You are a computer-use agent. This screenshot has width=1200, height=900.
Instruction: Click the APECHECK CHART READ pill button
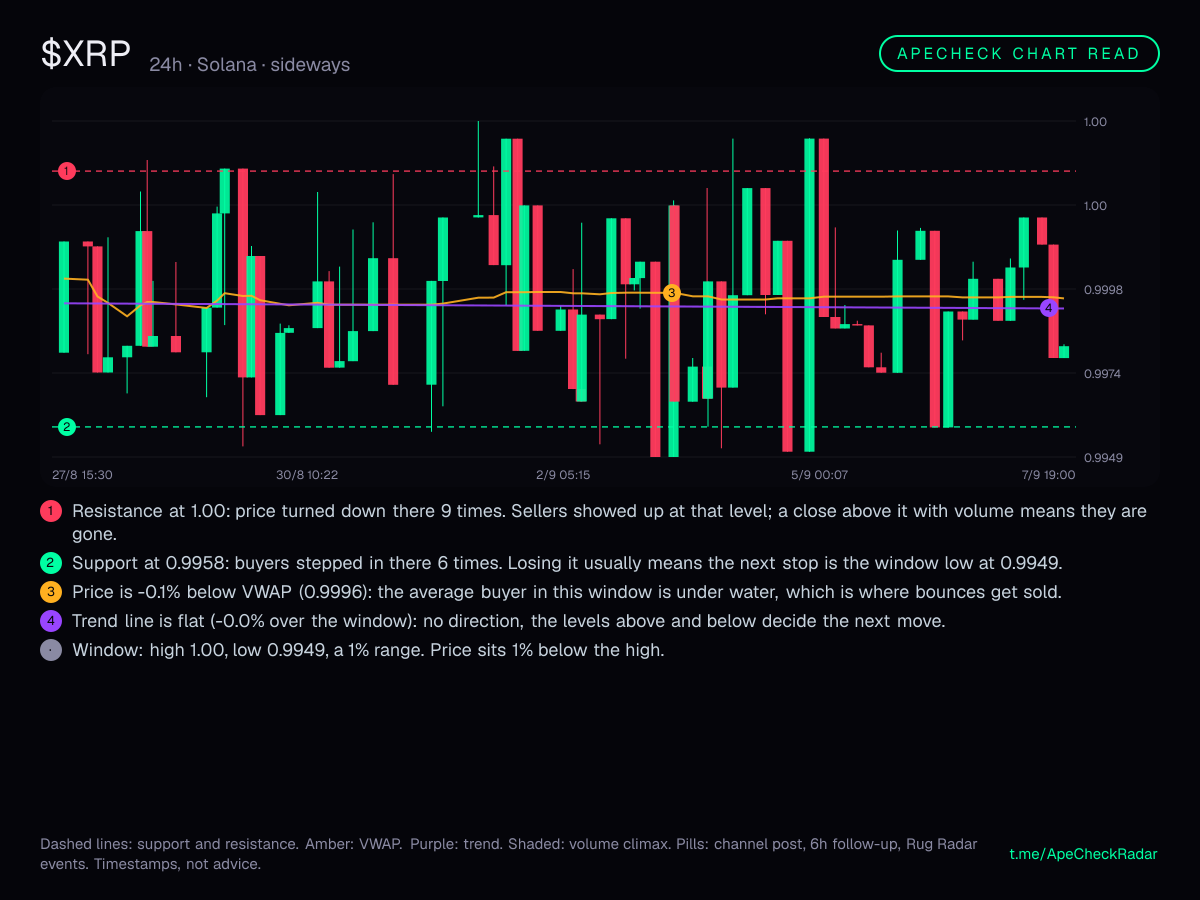tap(1019, 54)
